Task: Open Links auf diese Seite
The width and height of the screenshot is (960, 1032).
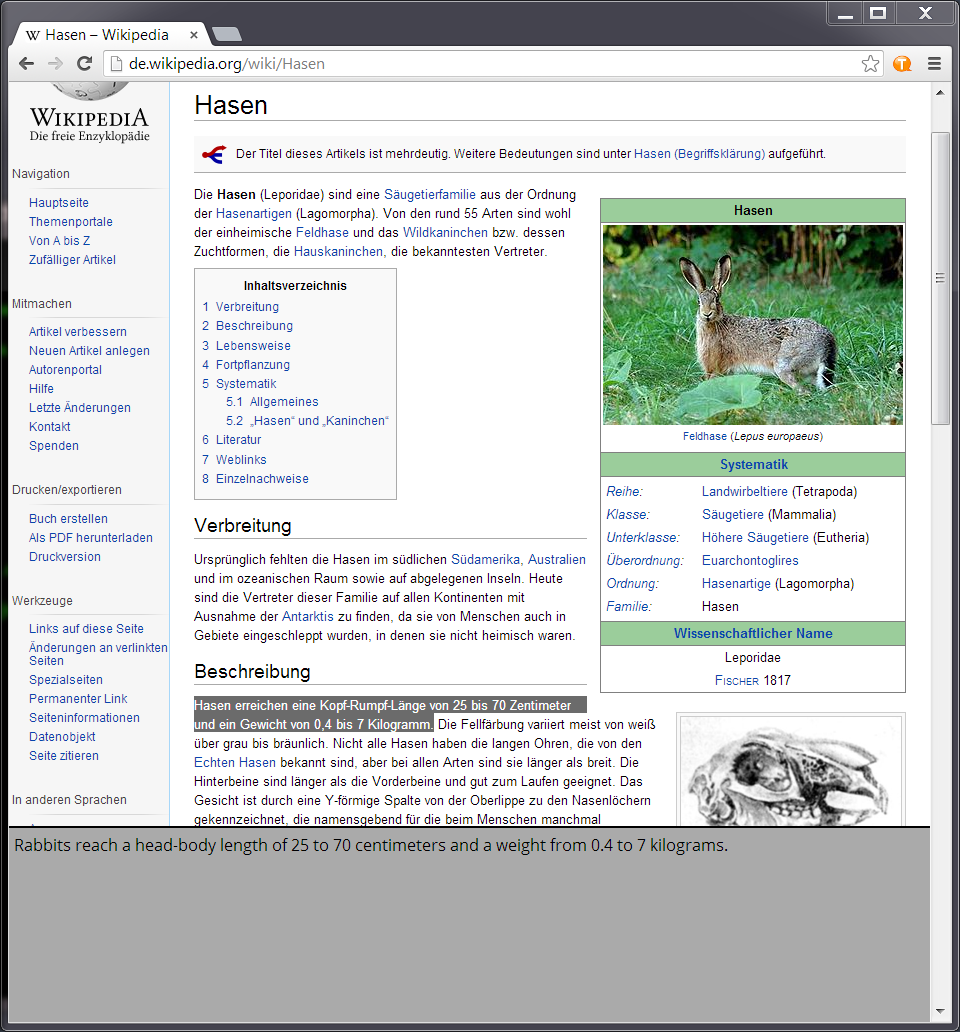Action: tap(86, 629)
